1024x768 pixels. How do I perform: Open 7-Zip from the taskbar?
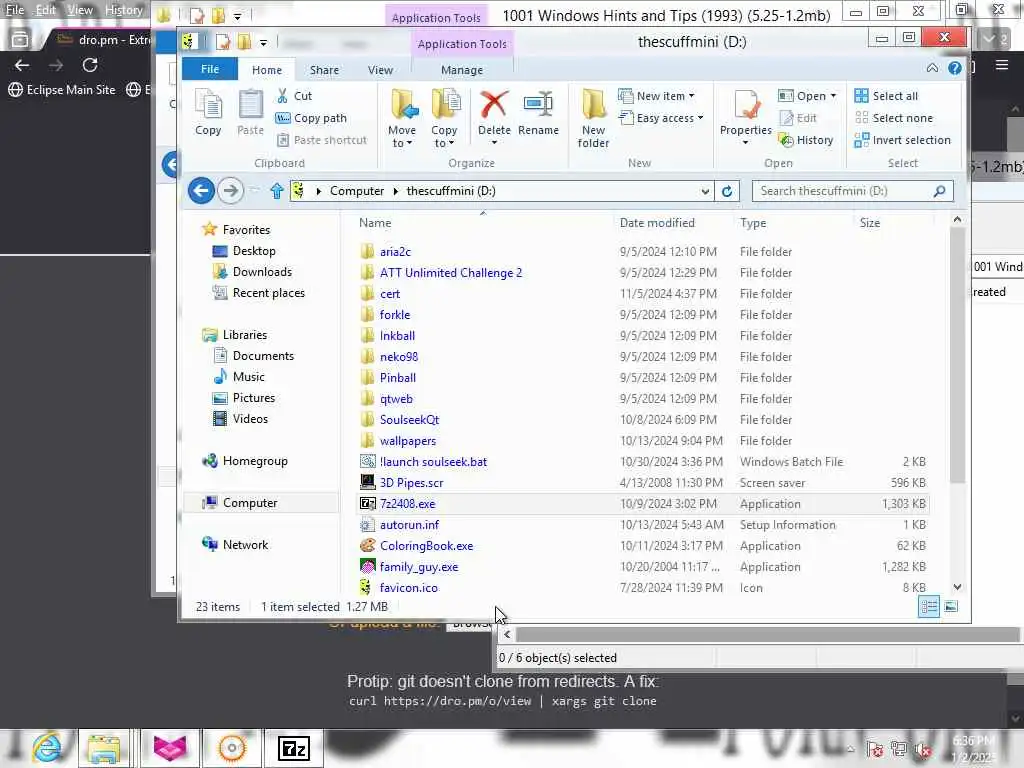click(x=293, y=748)
